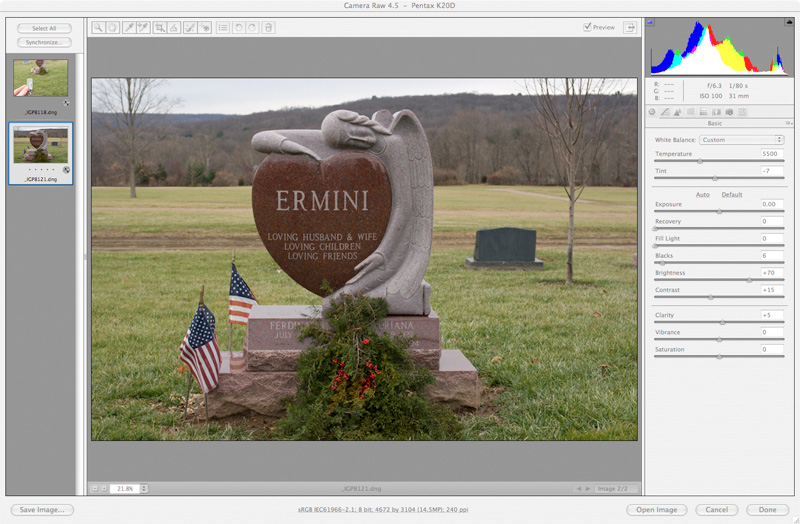Screen dimensions: 800x524
Task: Toggle the Preview checkbox
Action: click(x=587, y=27)
